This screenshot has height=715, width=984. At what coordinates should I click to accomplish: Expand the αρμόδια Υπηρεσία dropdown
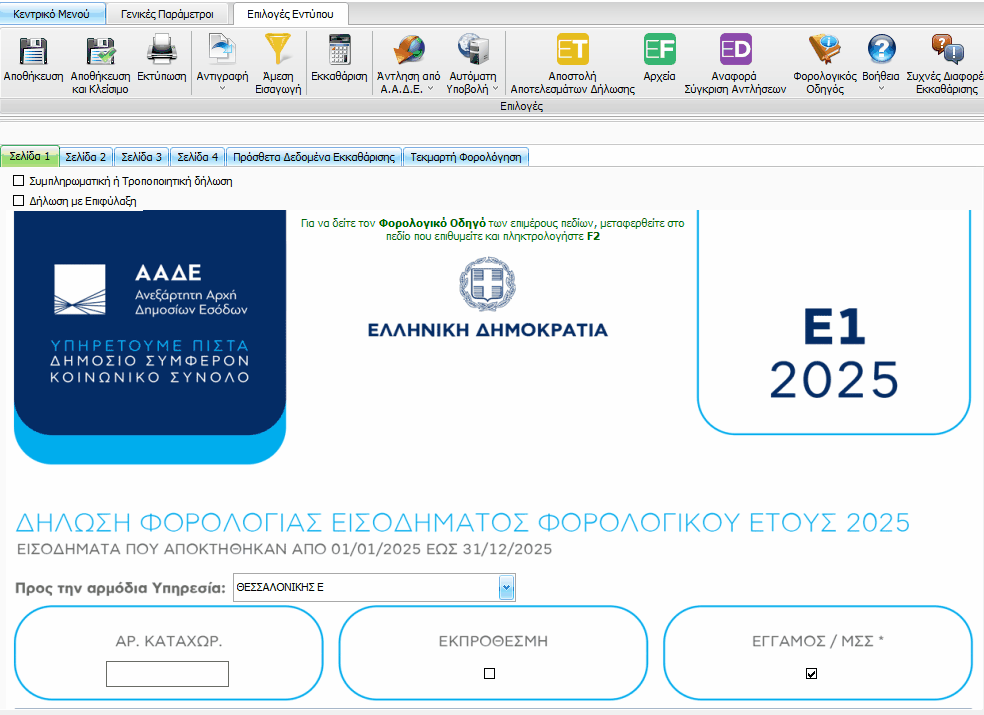tap(506, 588)
